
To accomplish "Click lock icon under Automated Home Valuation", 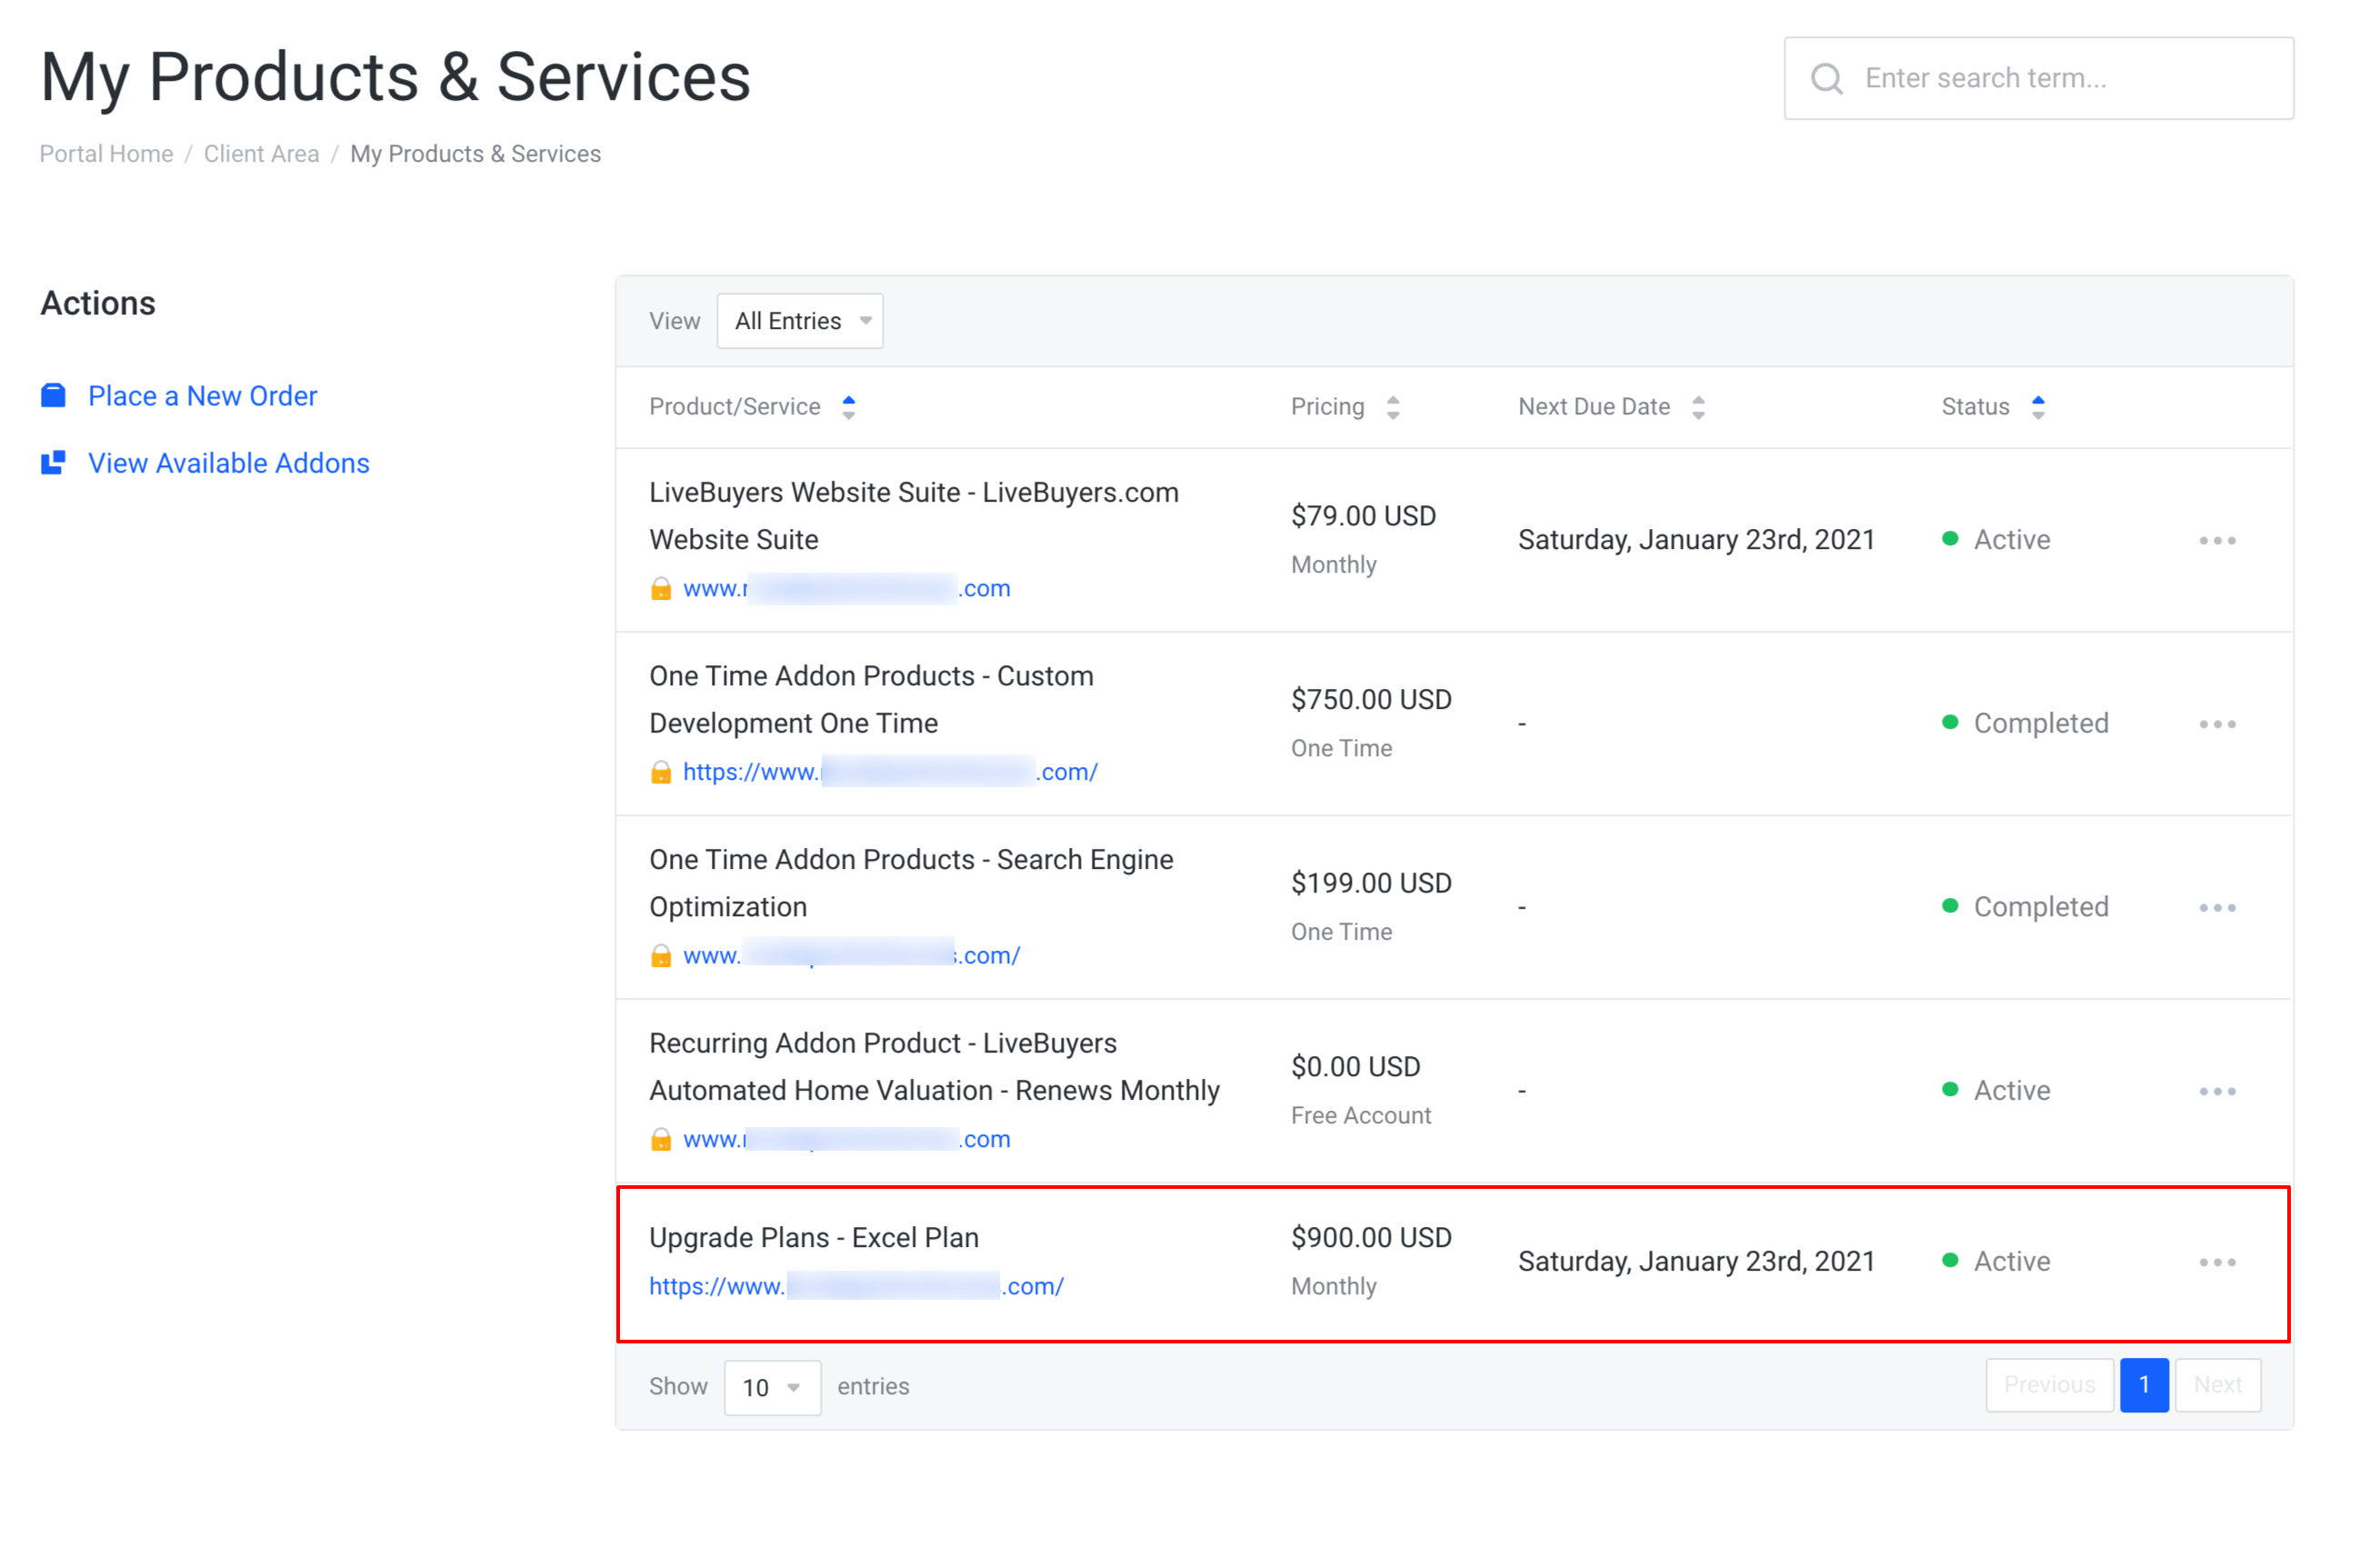I will 661,1139.
